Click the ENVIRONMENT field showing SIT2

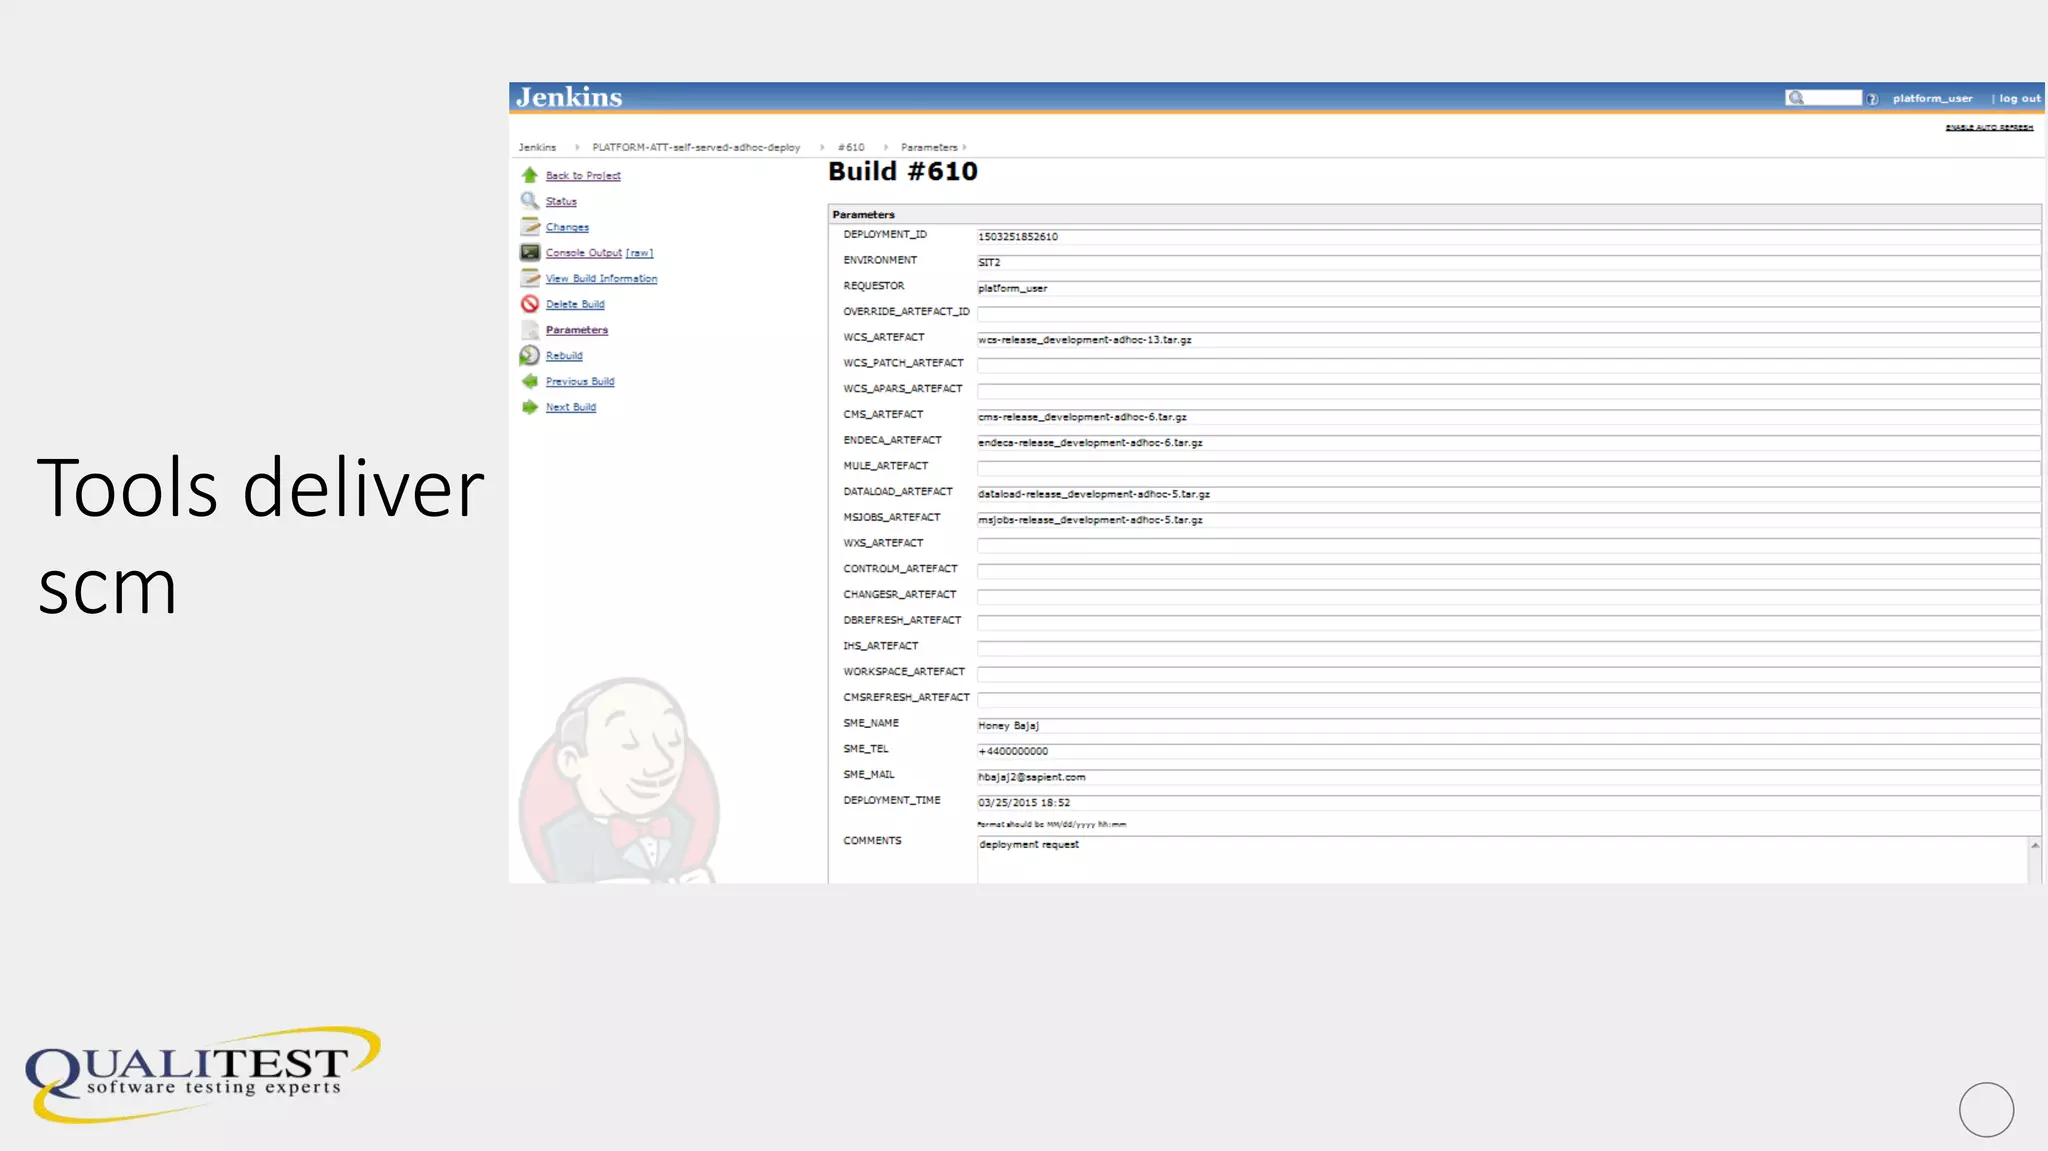pyautogui.click(x=1508, y=263)
